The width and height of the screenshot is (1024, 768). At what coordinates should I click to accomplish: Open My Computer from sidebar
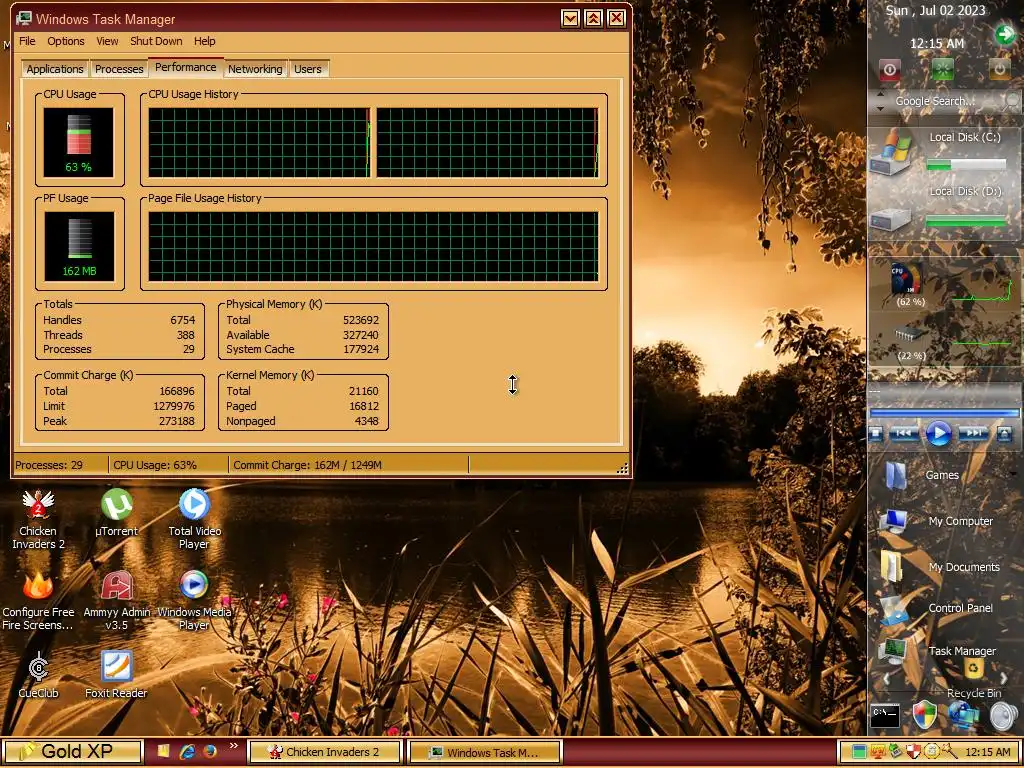tap(893, 521)
